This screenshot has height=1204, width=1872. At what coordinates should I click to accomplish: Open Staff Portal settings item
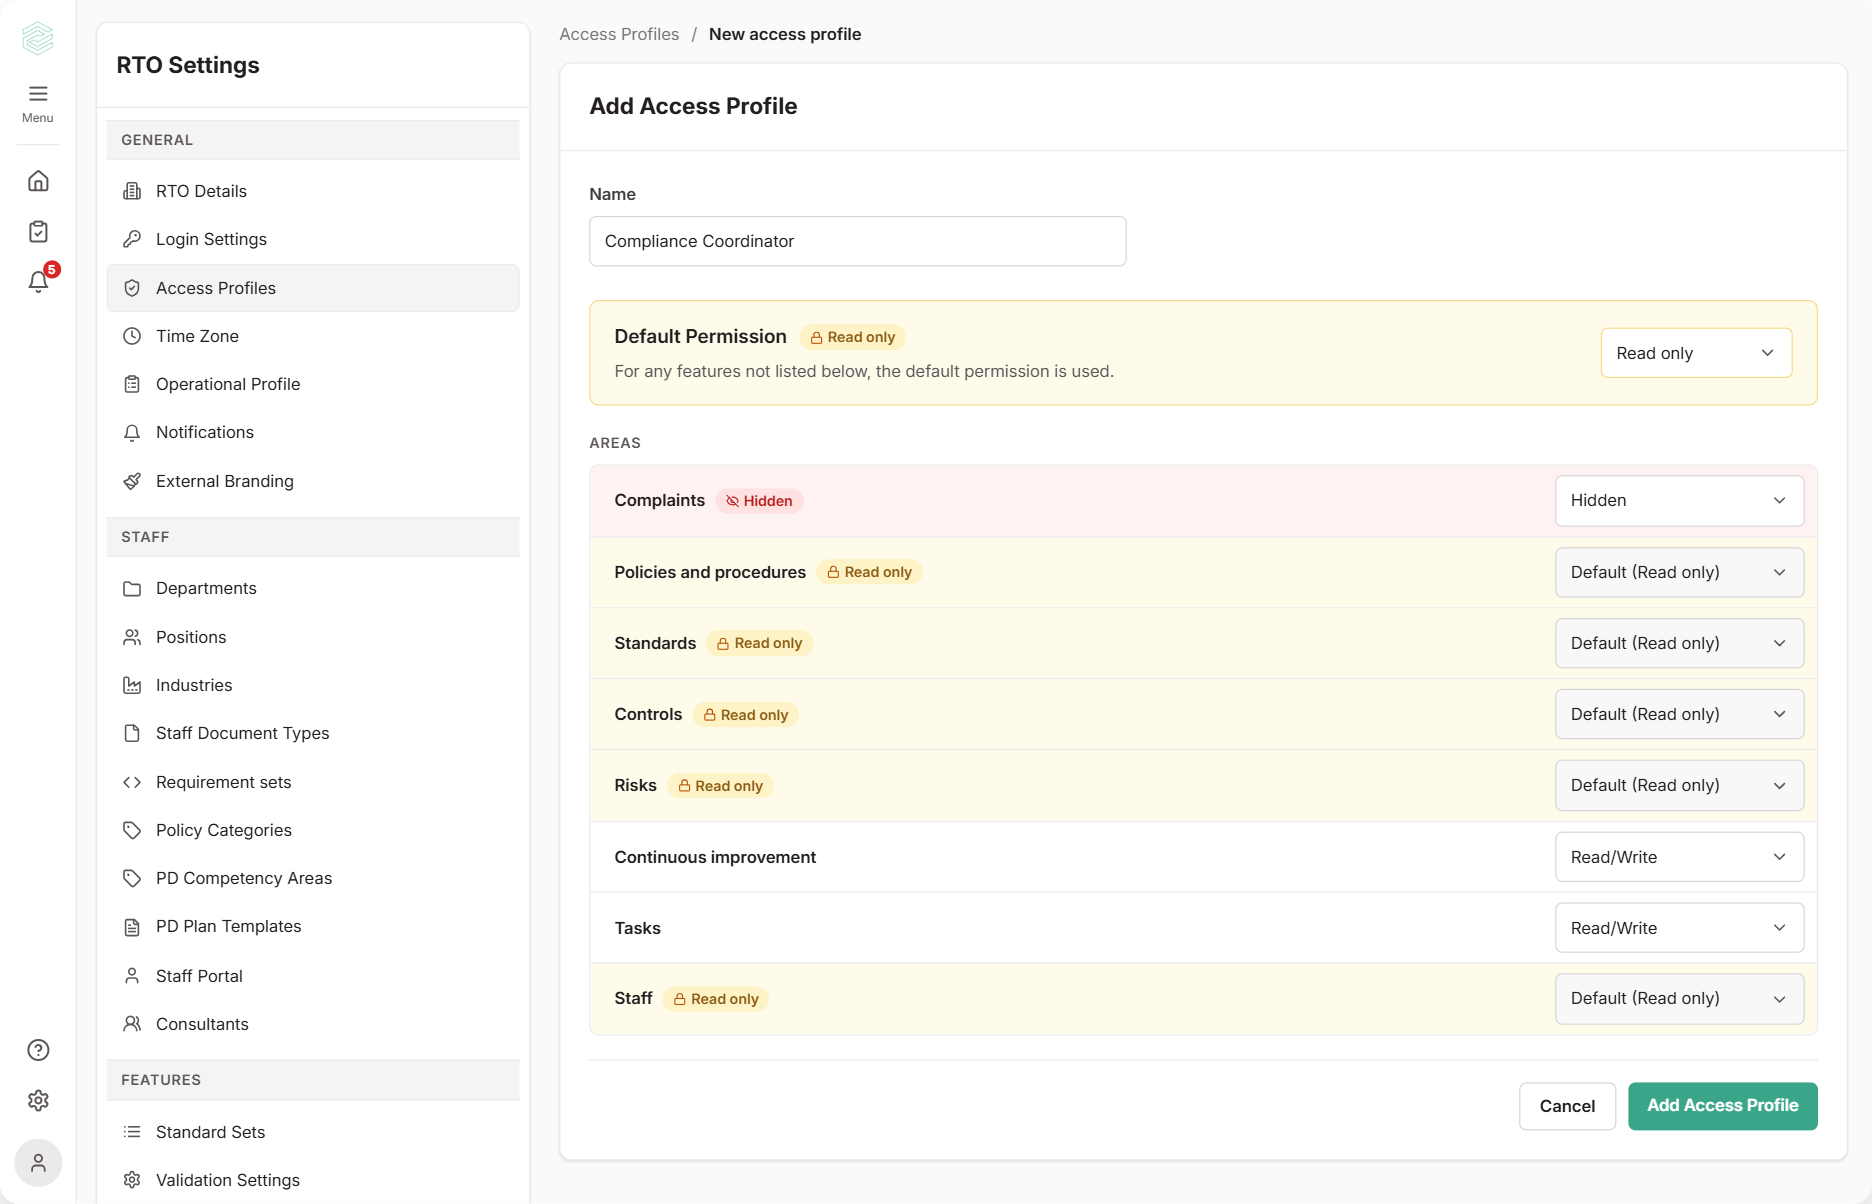coord(313,976)
